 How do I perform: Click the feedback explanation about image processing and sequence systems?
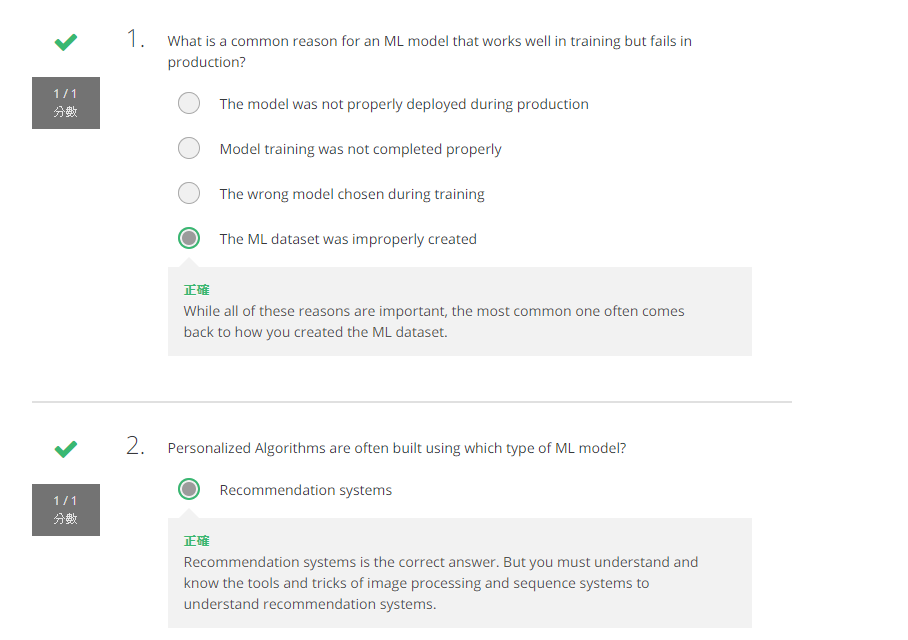pos(440,583)
